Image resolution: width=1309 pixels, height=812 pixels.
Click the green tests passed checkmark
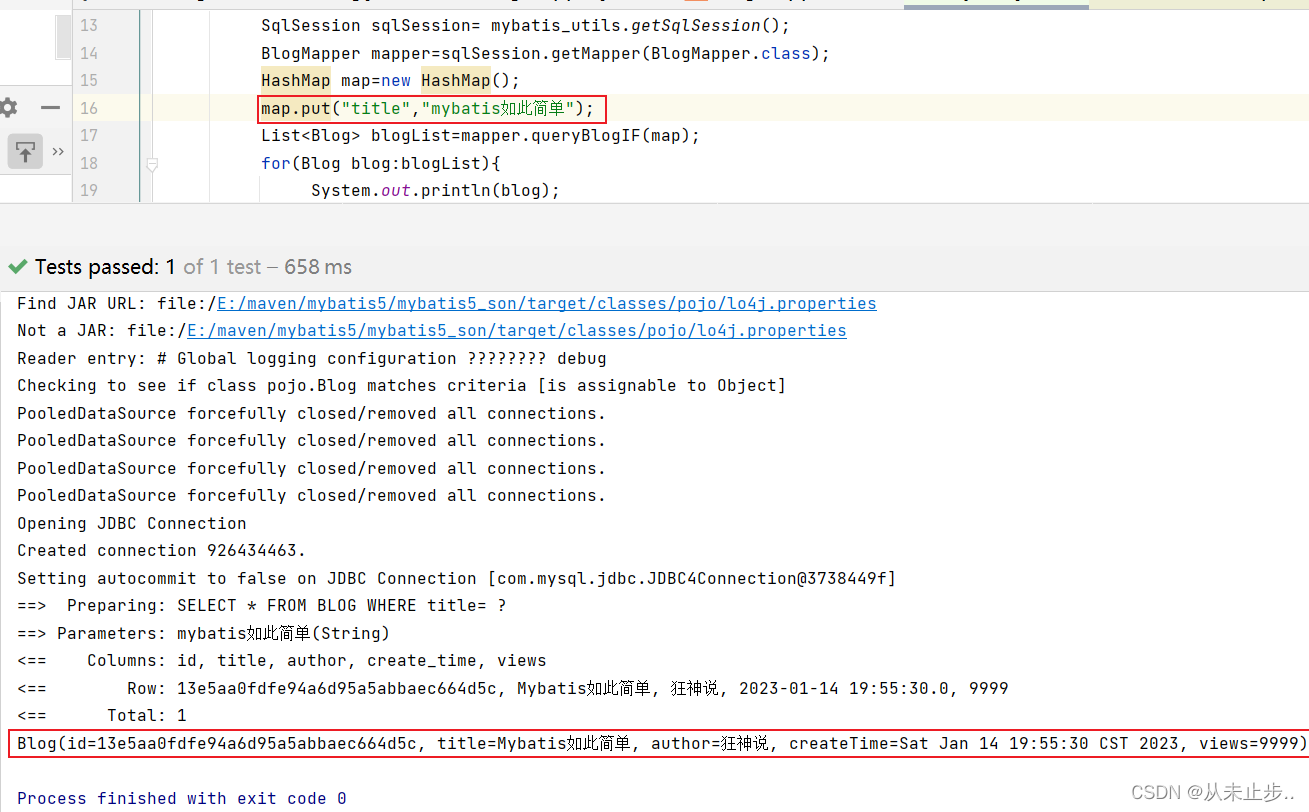[x=18, y=267]
